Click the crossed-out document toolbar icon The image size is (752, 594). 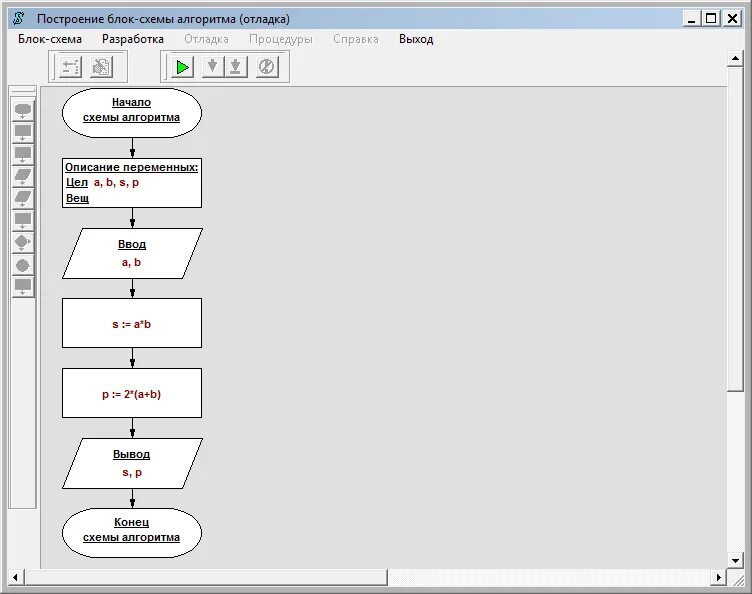[101, 67]
